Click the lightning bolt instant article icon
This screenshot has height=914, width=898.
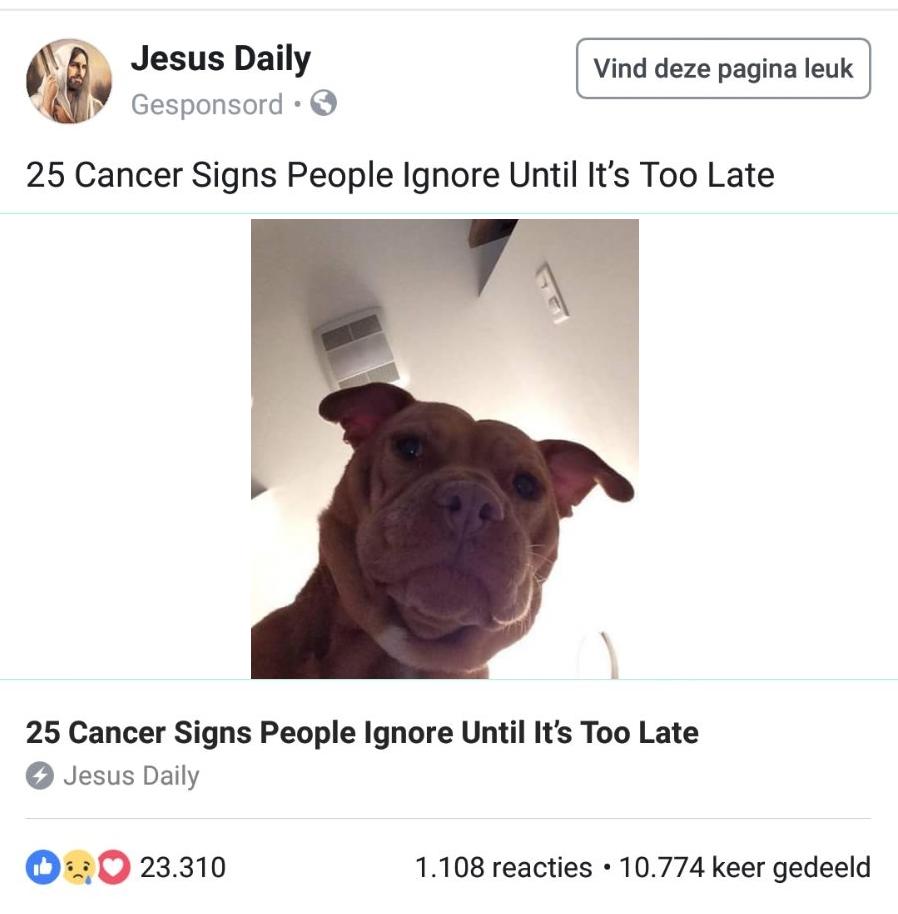point(40,776)
